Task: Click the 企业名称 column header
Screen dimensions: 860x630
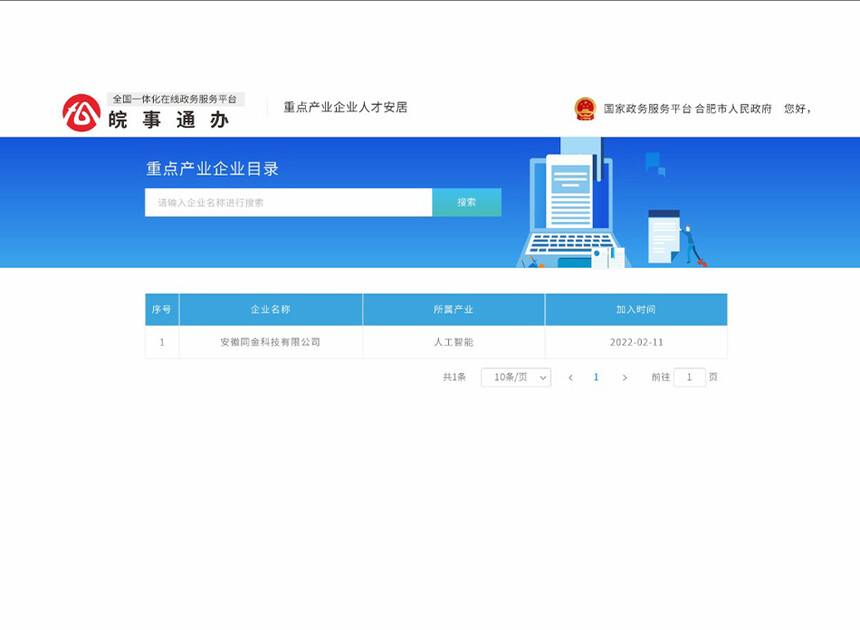Action: click(x=270, y=310)
